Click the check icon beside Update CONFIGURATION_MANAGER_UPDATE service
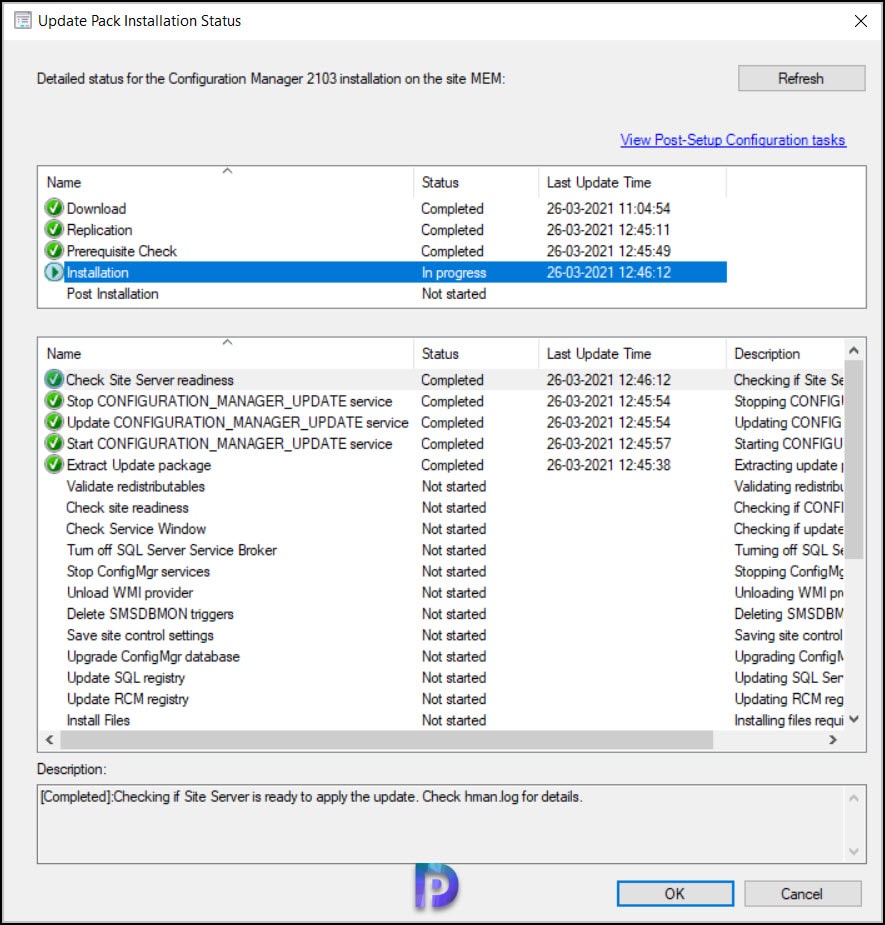Image resolution: width=885 pixels, height=925 pixels. (x=54, y=422)
